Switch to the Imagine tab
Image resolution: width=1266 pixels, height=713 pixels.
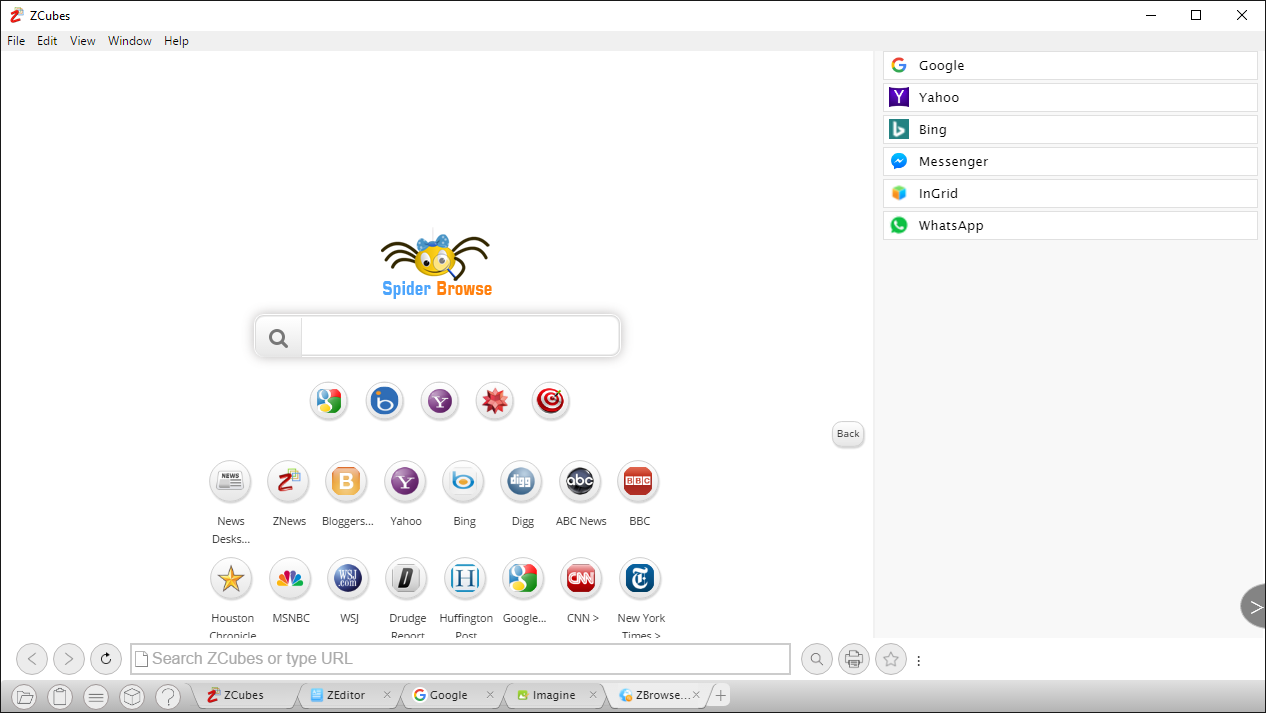[553, 695]
